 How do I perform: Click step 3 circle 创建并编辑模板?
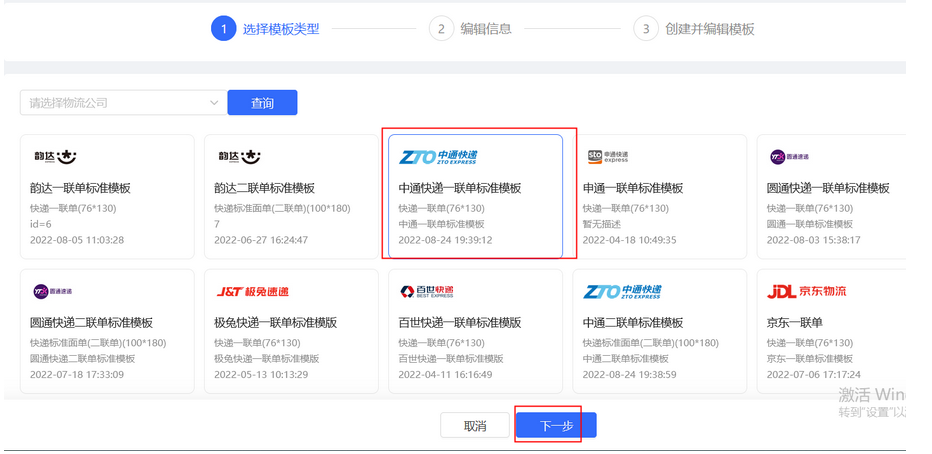pos(646,29)
